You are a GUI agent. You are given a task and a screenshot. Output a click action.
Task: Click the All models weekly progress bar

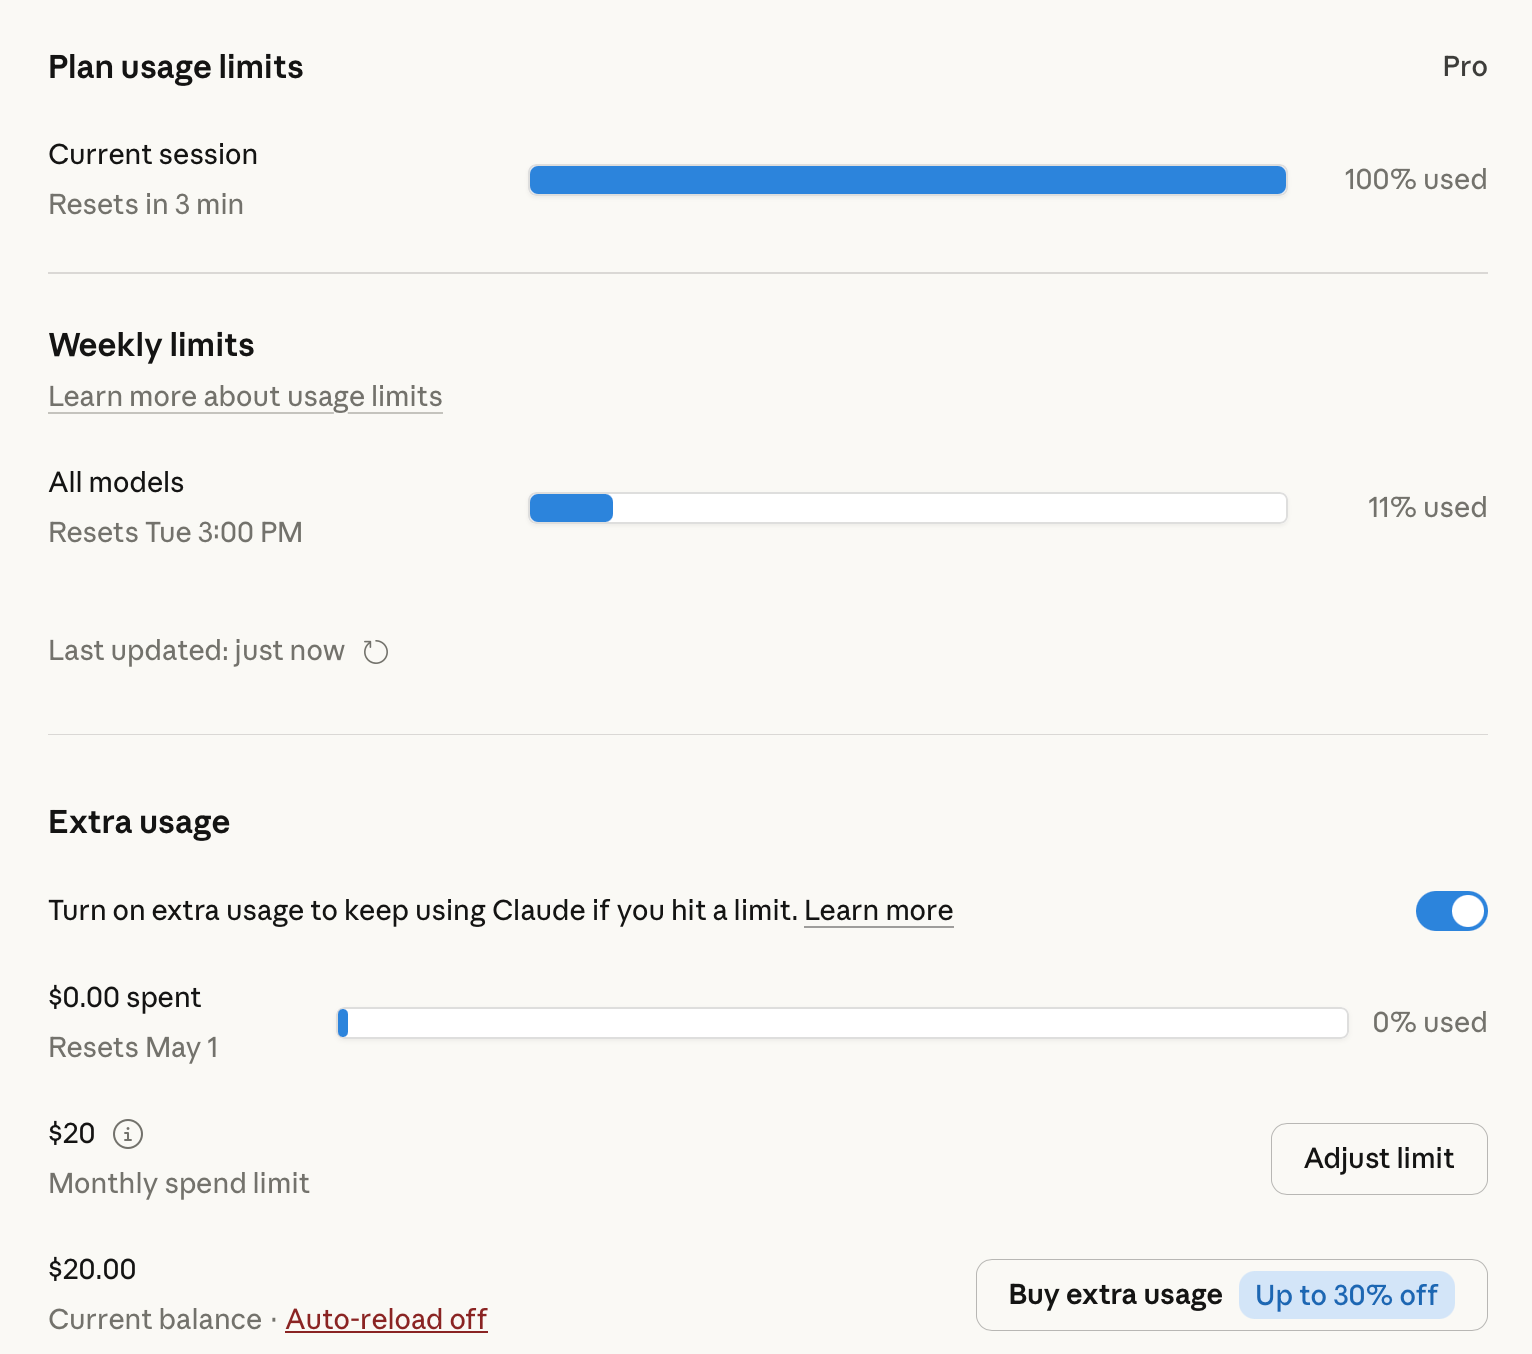(x=908, y=508)
